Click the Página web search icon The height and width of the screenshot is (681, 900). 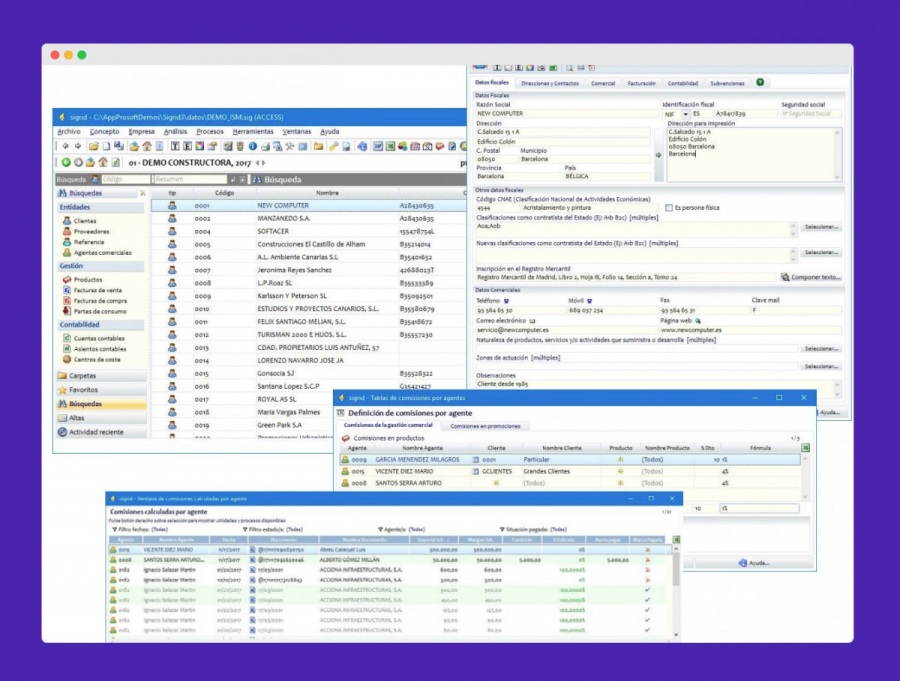[x=697, y=321]
